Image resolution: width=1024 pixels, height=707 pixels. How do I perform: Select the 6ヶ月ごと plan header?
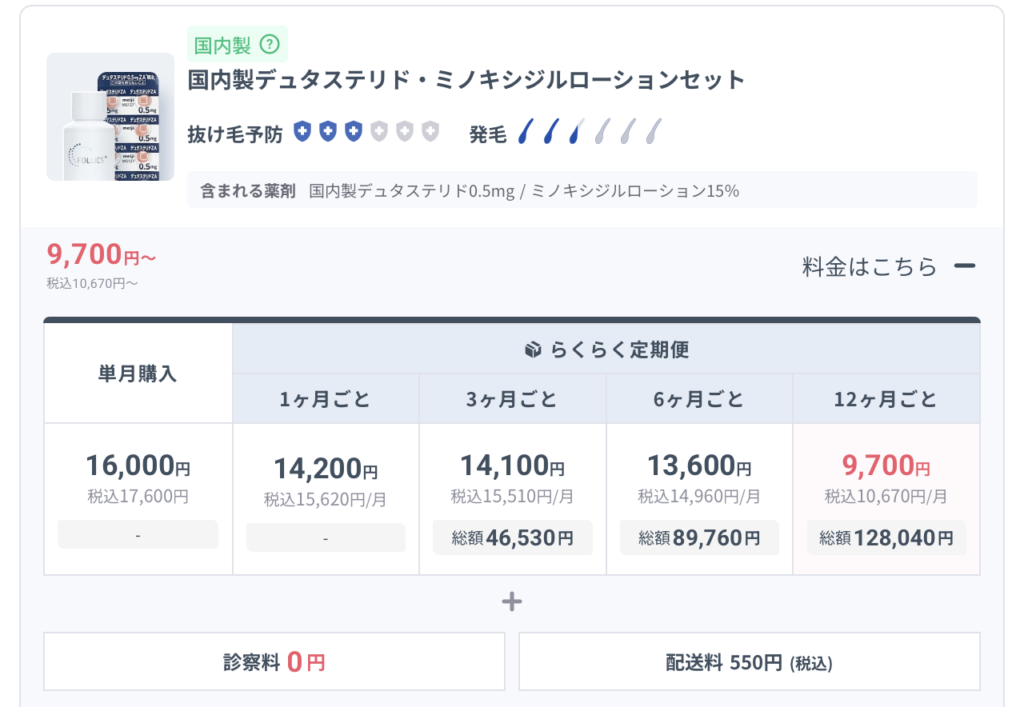tap(699, 399)
